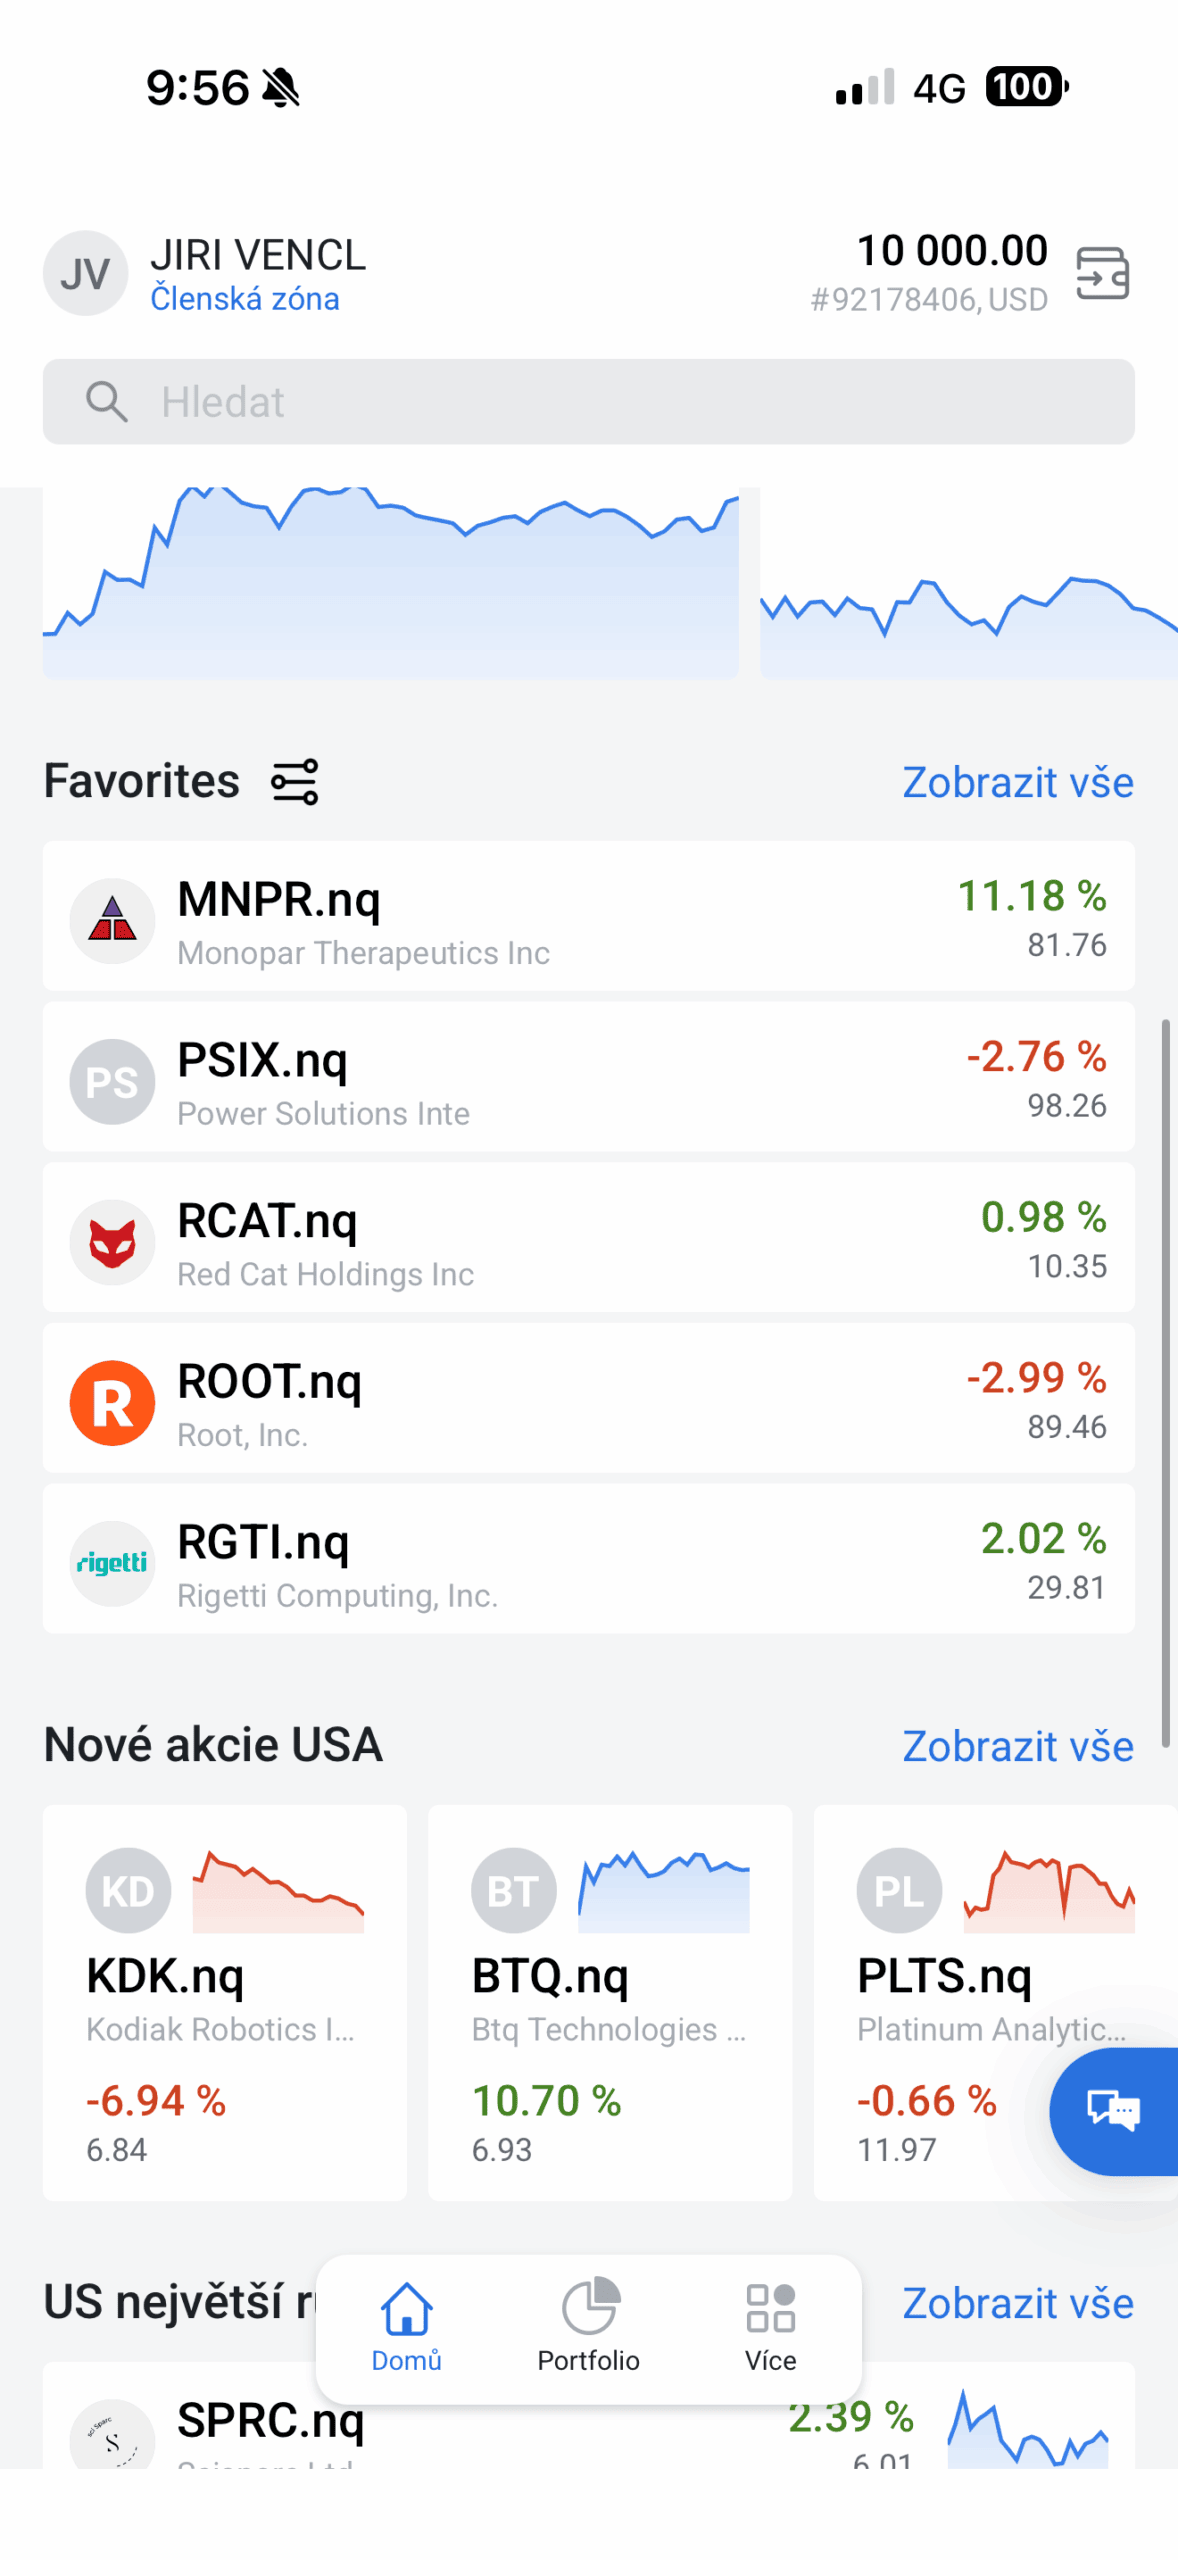Viewport: 1178px width, 2560px height.
Task: Tap the Rigetti logo icon
Action: point(112,1562)
